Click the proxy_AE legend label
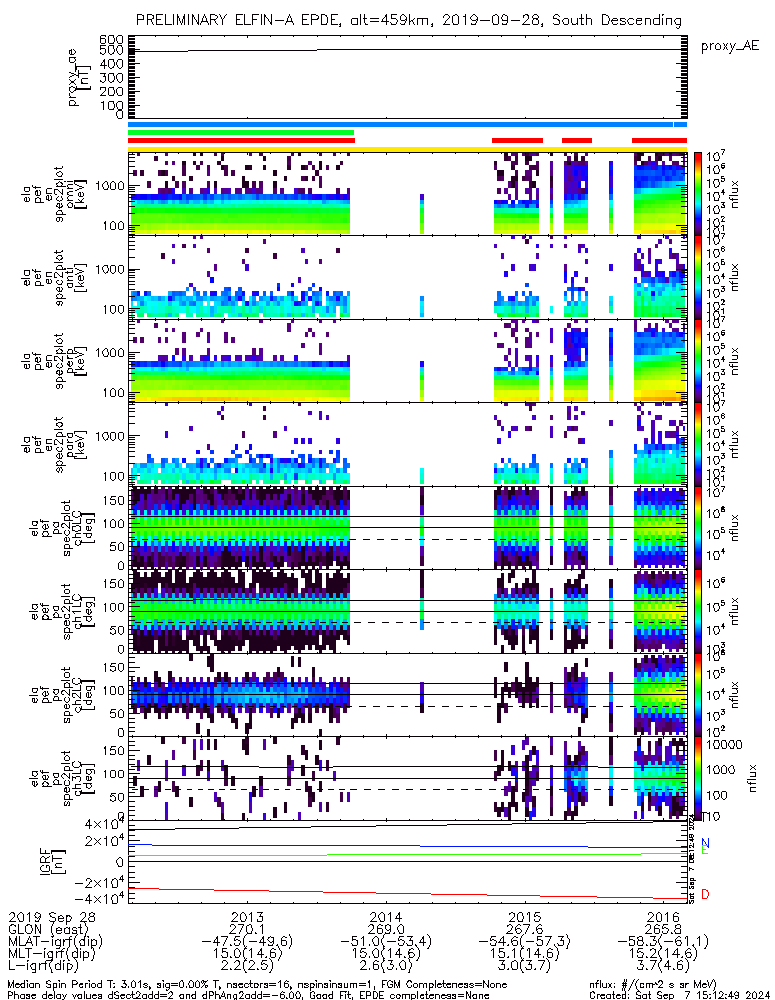This screenshot has height=1000, width=775. [x=730, y=47]
